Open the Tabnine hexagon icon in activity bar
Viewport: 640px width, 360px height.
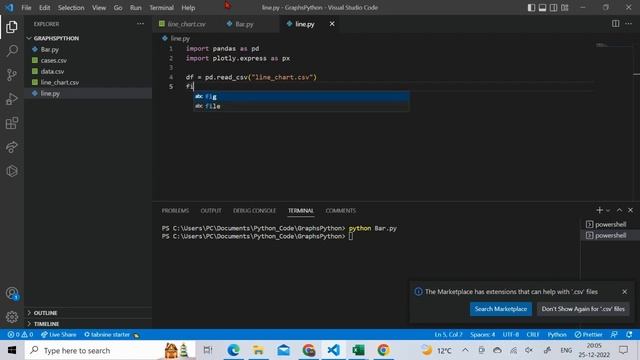(x=12, y=171)
